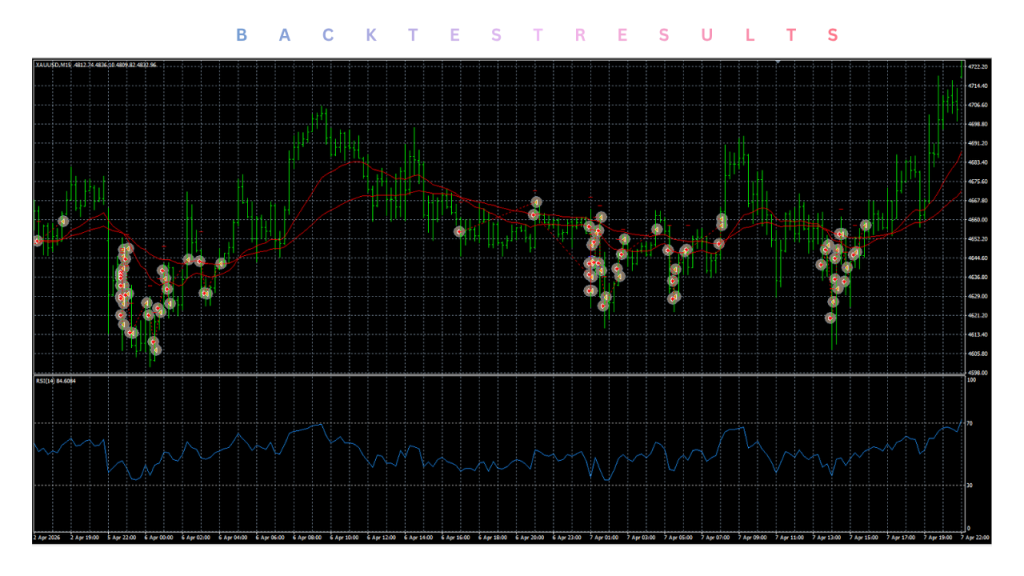
Task: Select the 4706.60 price axis label
Action: (x=978, y=104)
